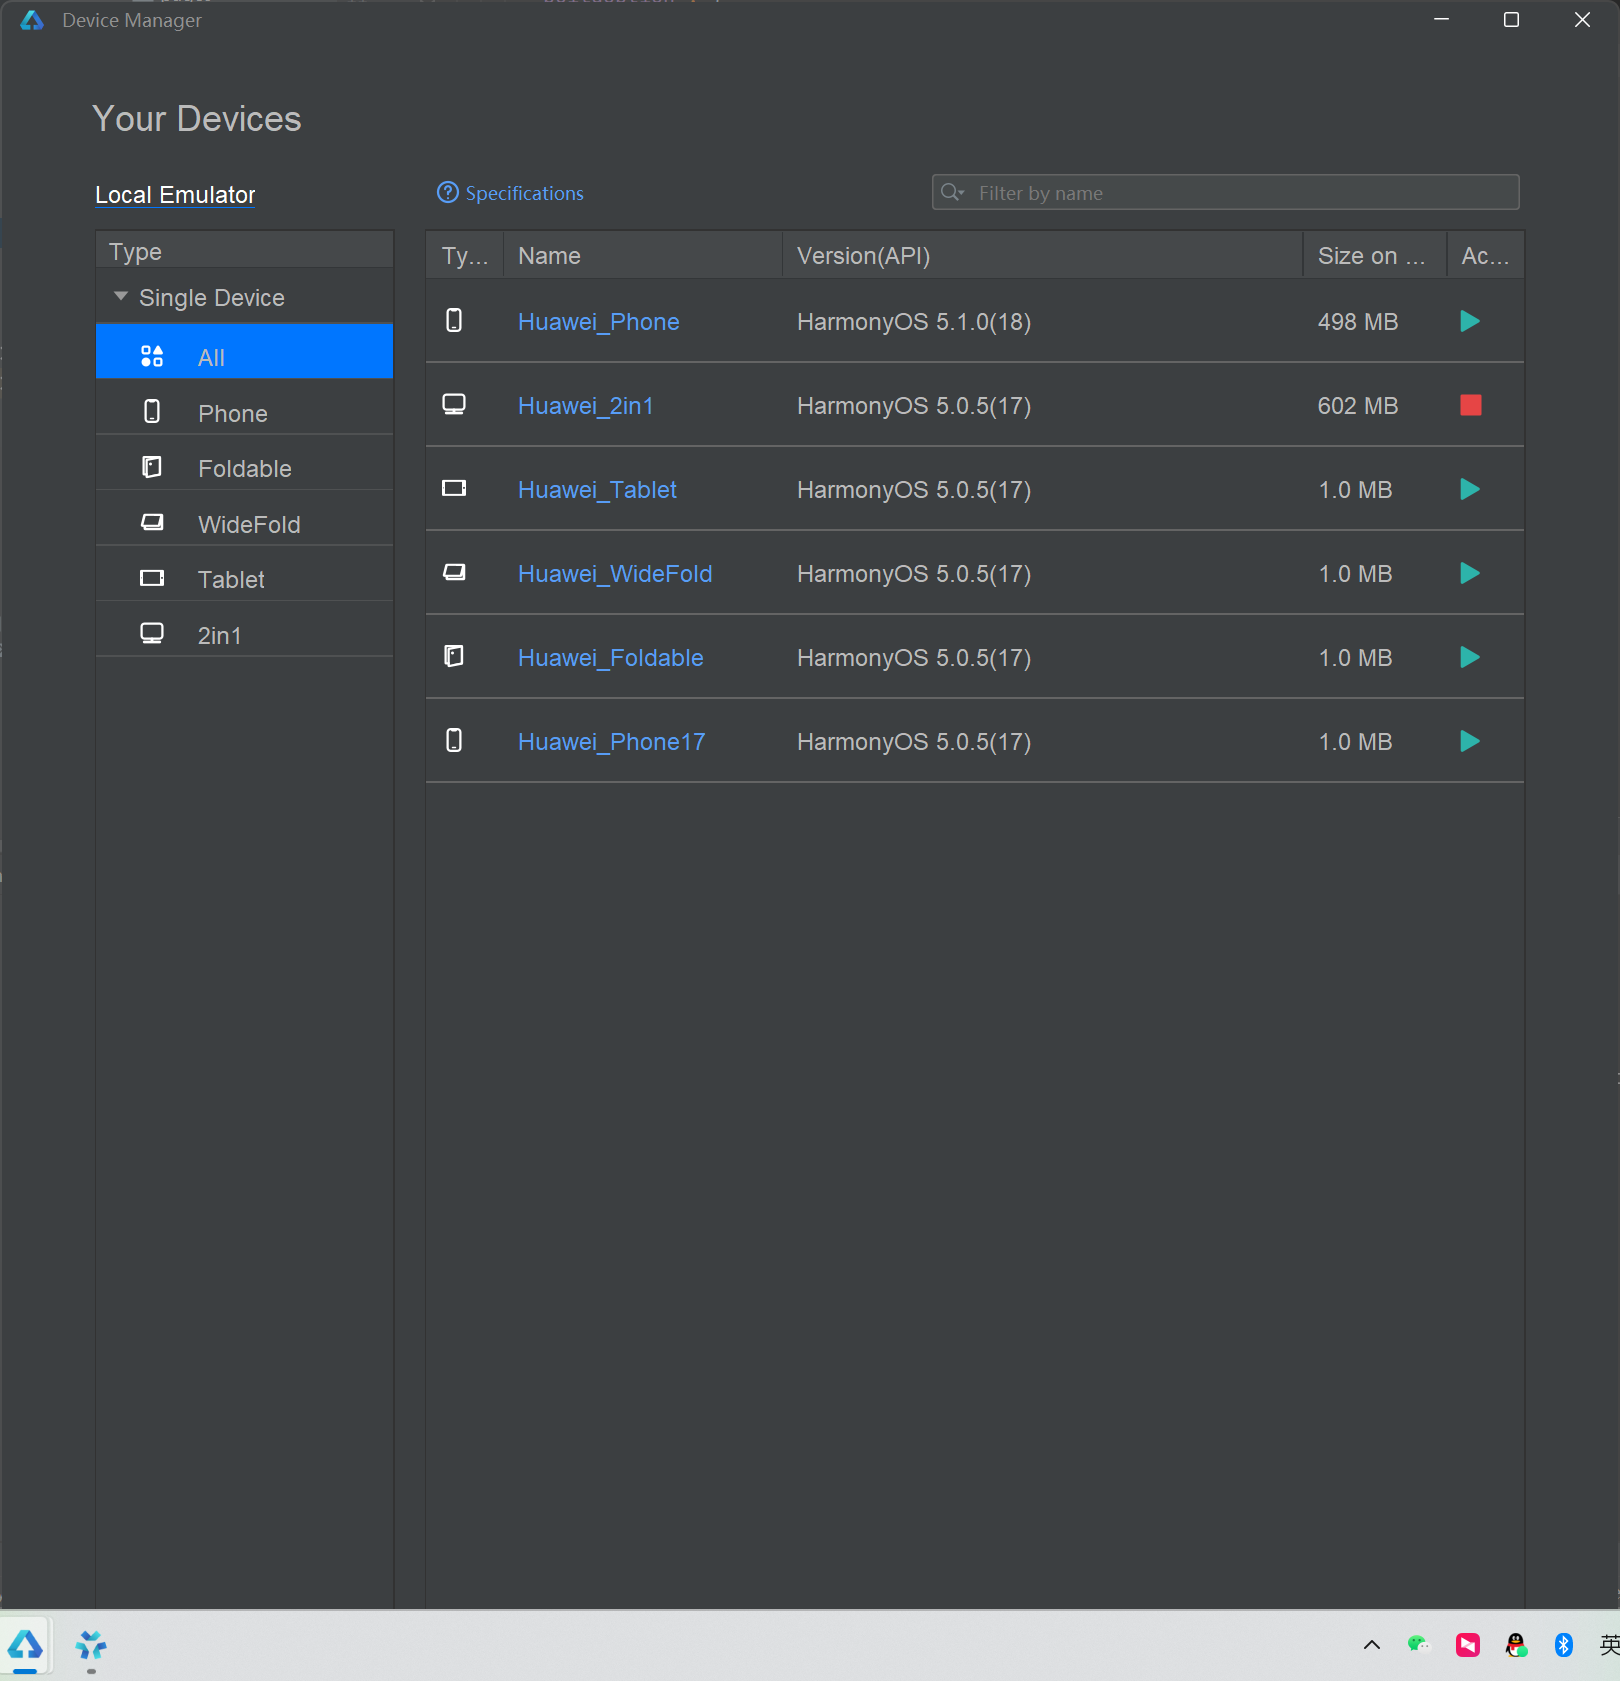Run the Huawei_WideFold emulator

click(1469, 573)
